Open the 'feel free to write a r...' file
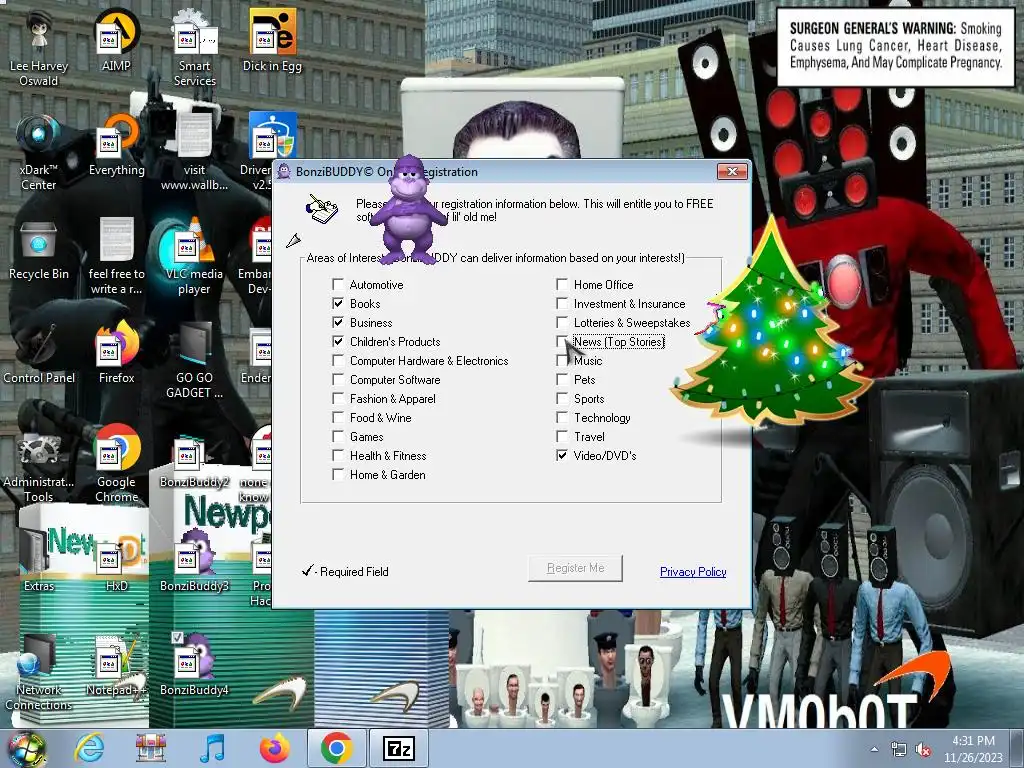This screenshot has width=1024, height=768. pyautogui.click(x=116, y=256)
